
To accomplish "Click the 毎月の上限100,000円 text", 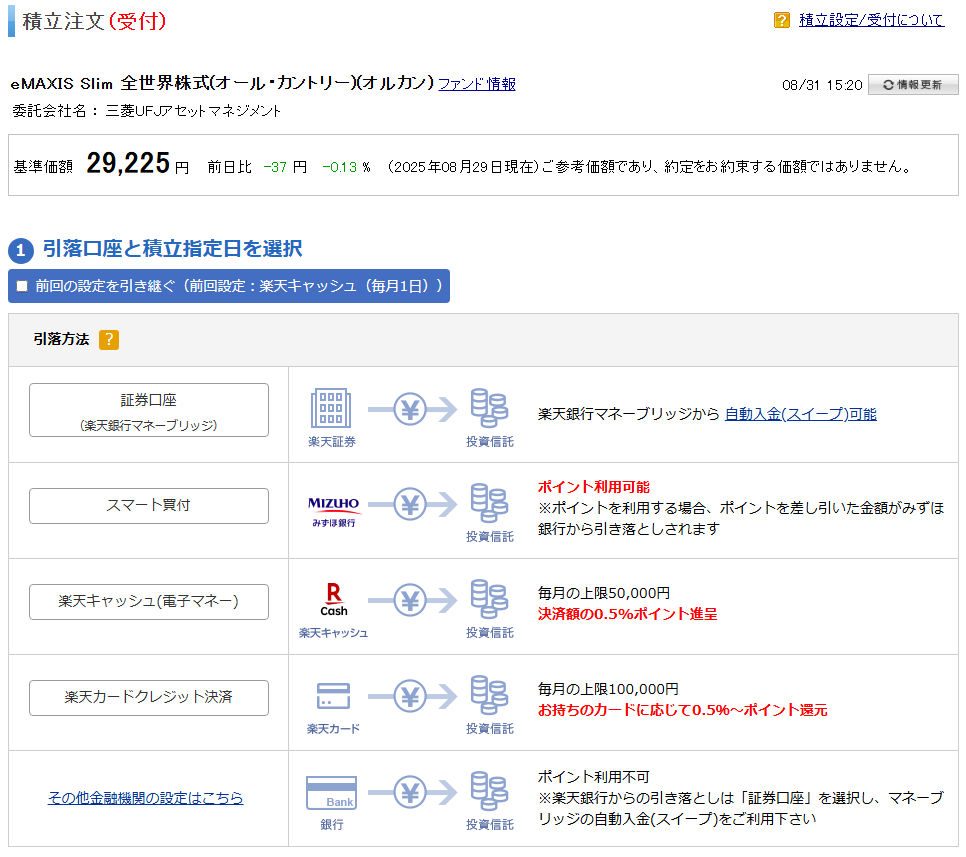I will pyautogui.click(x=608, y=689).
